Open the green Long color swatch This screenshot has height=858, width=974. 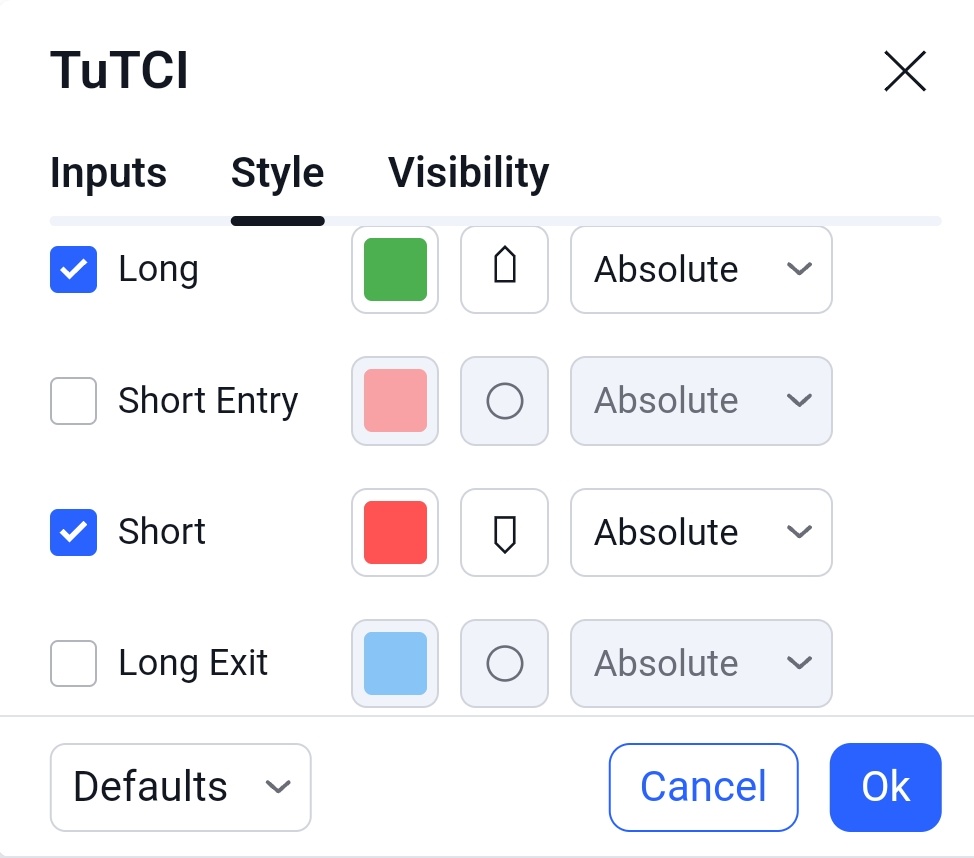[x=395, y=269]
